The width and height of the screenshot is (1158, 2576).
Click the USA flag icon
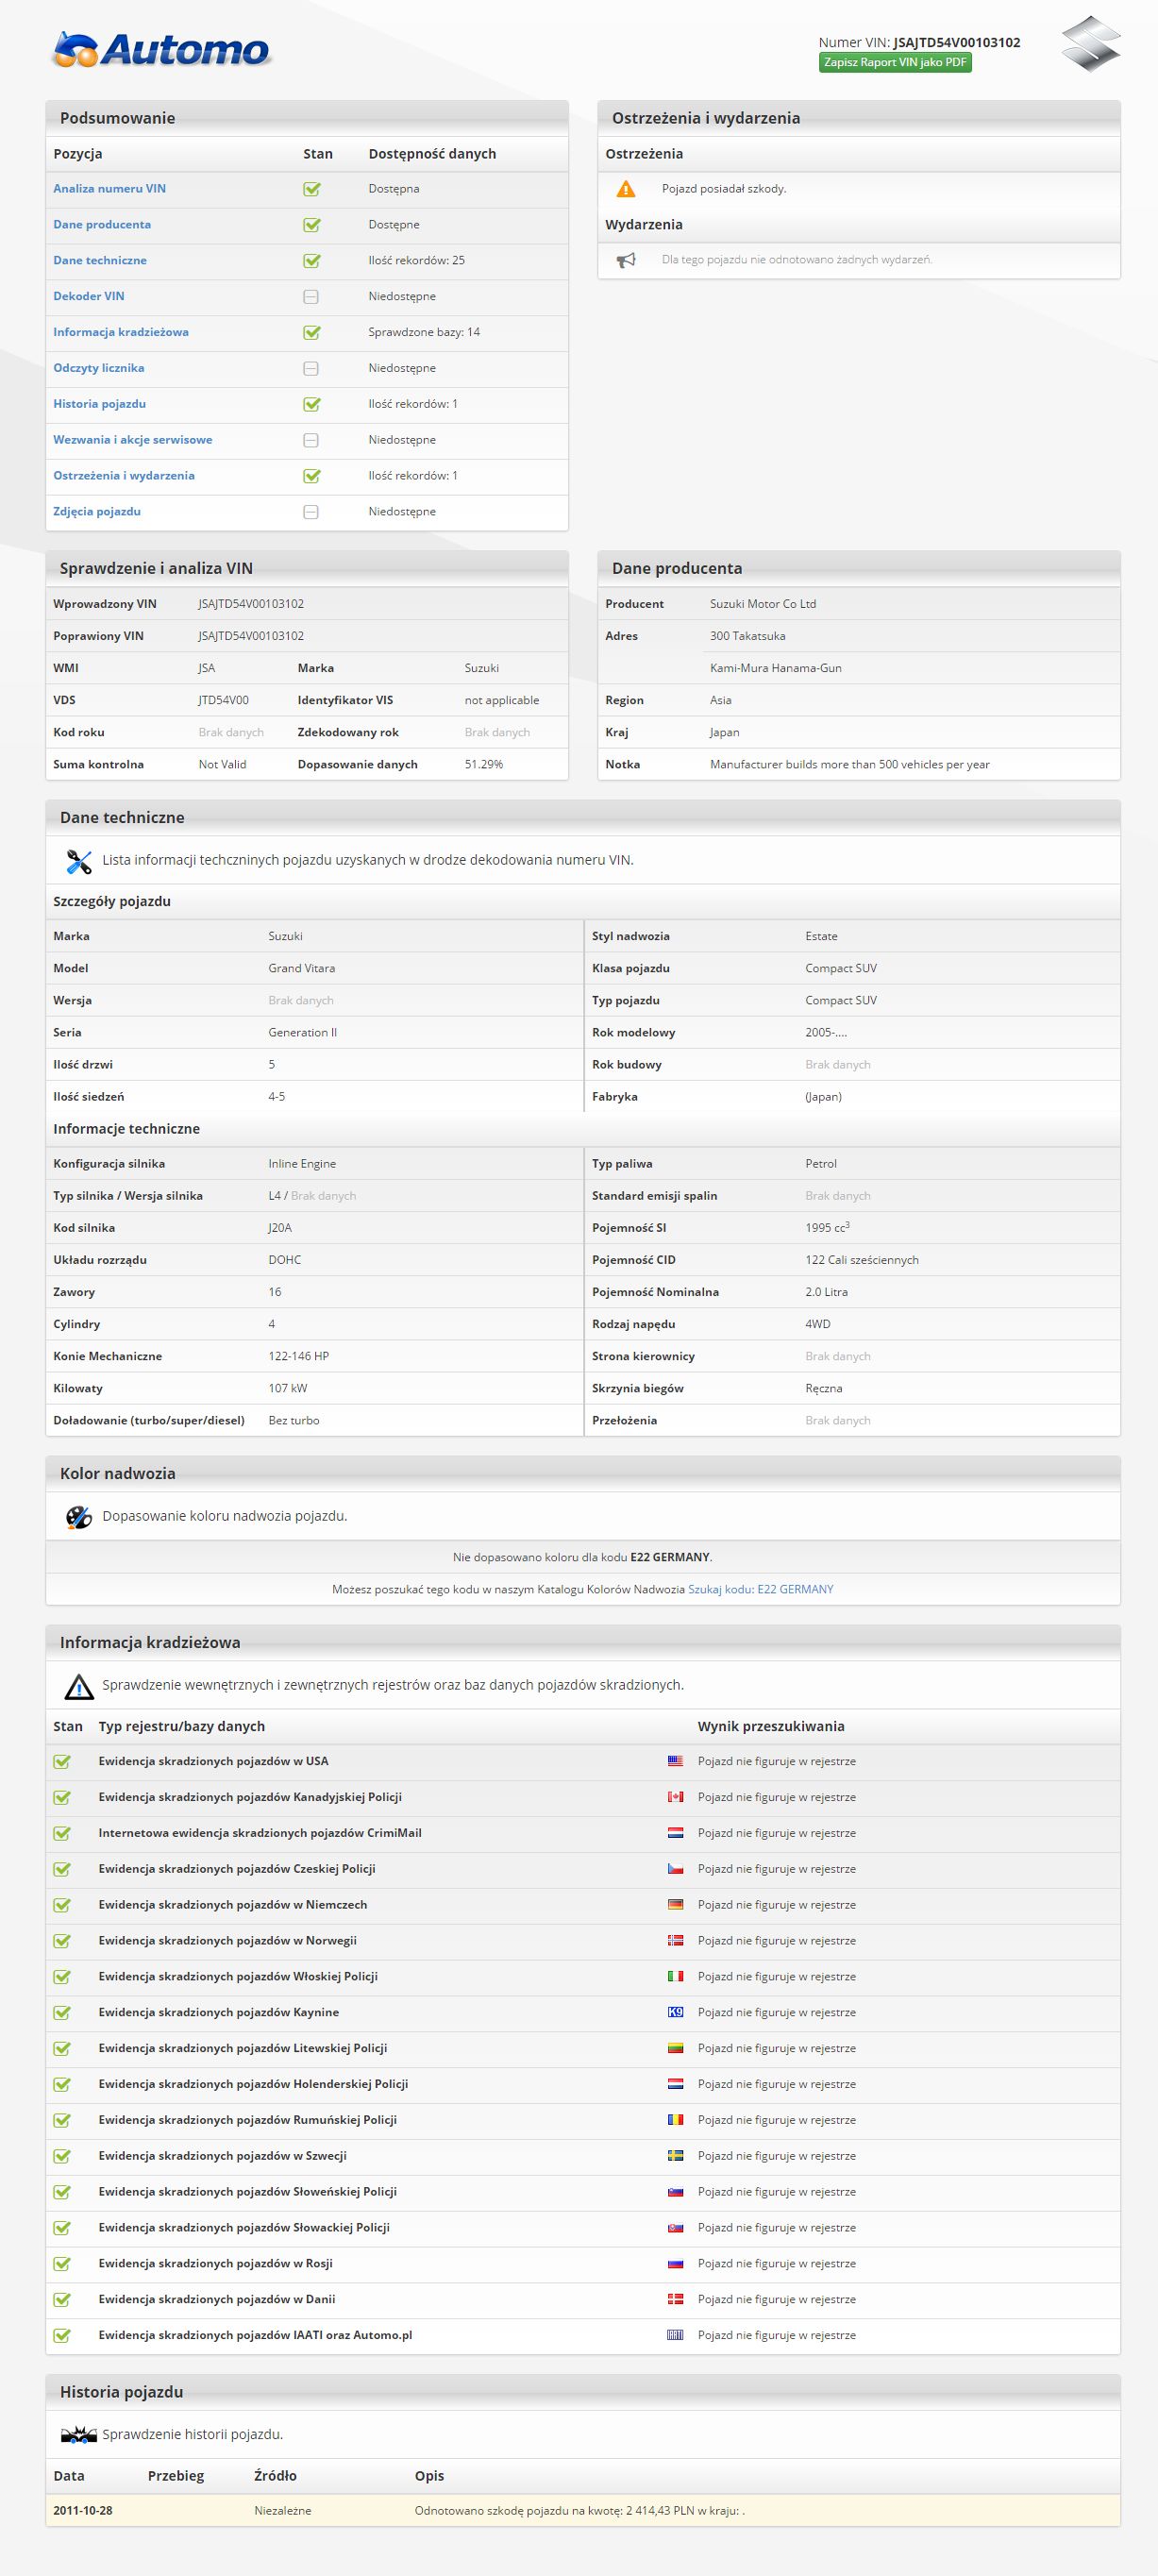[675, 1761]
